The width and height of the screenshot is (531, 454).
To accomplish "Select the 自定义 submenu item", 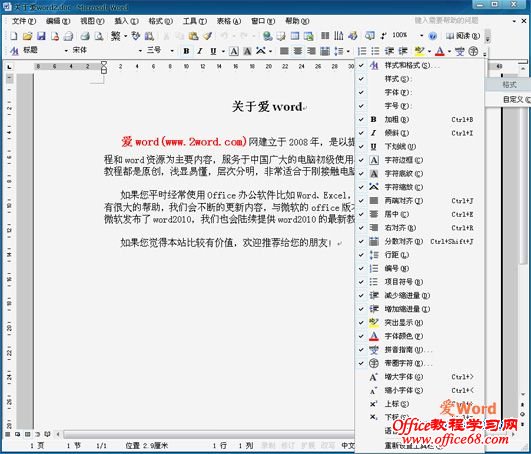I will [x=508, y=100].
